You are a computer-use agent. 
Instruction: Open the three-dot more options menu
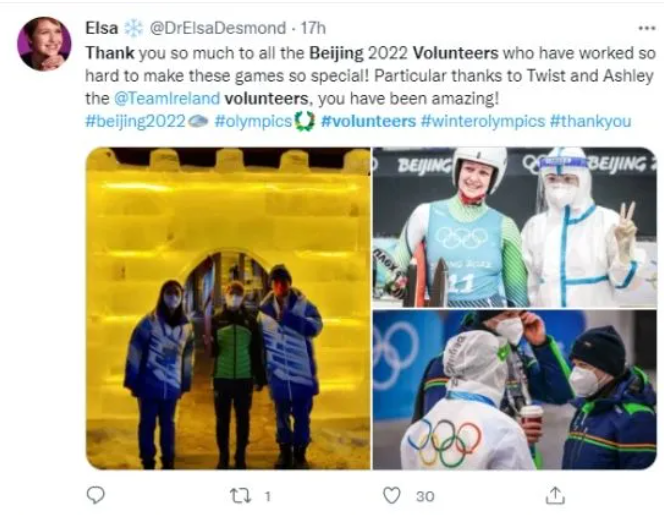(647, 28)
